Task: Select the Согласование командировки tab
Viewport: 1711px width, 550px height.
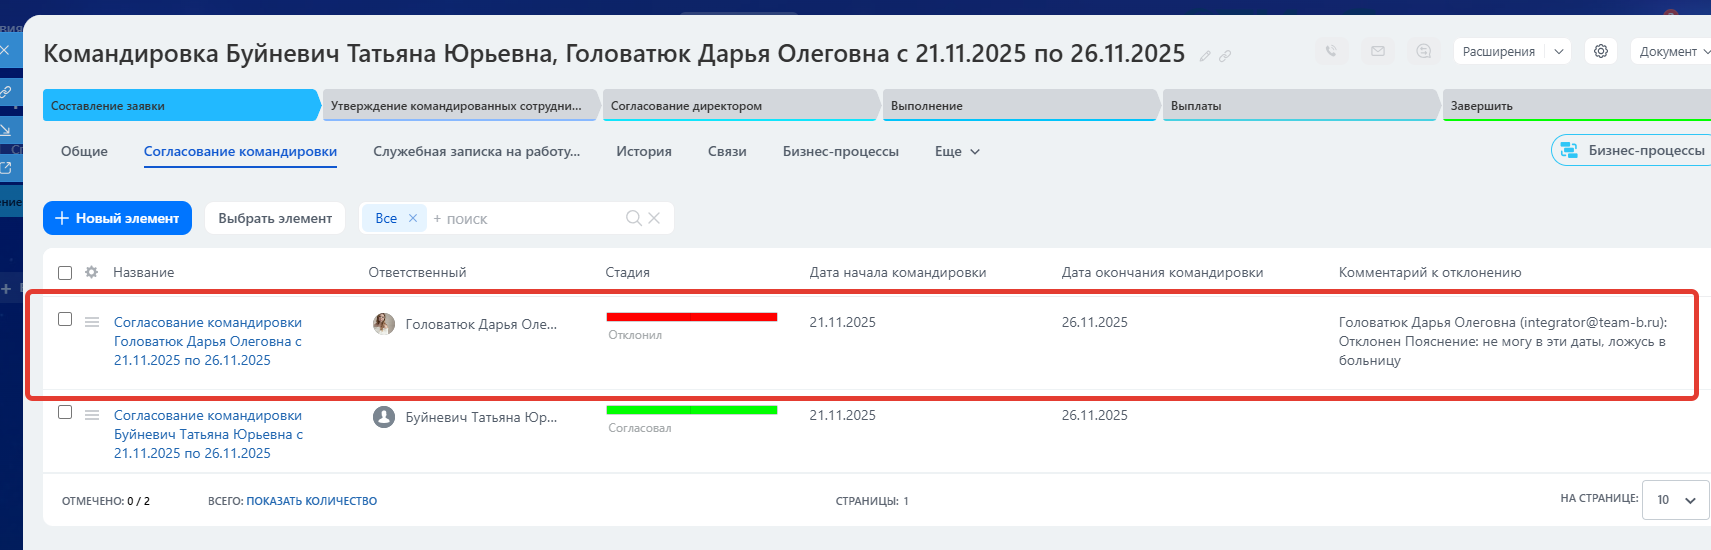Action: pos(240,151)
